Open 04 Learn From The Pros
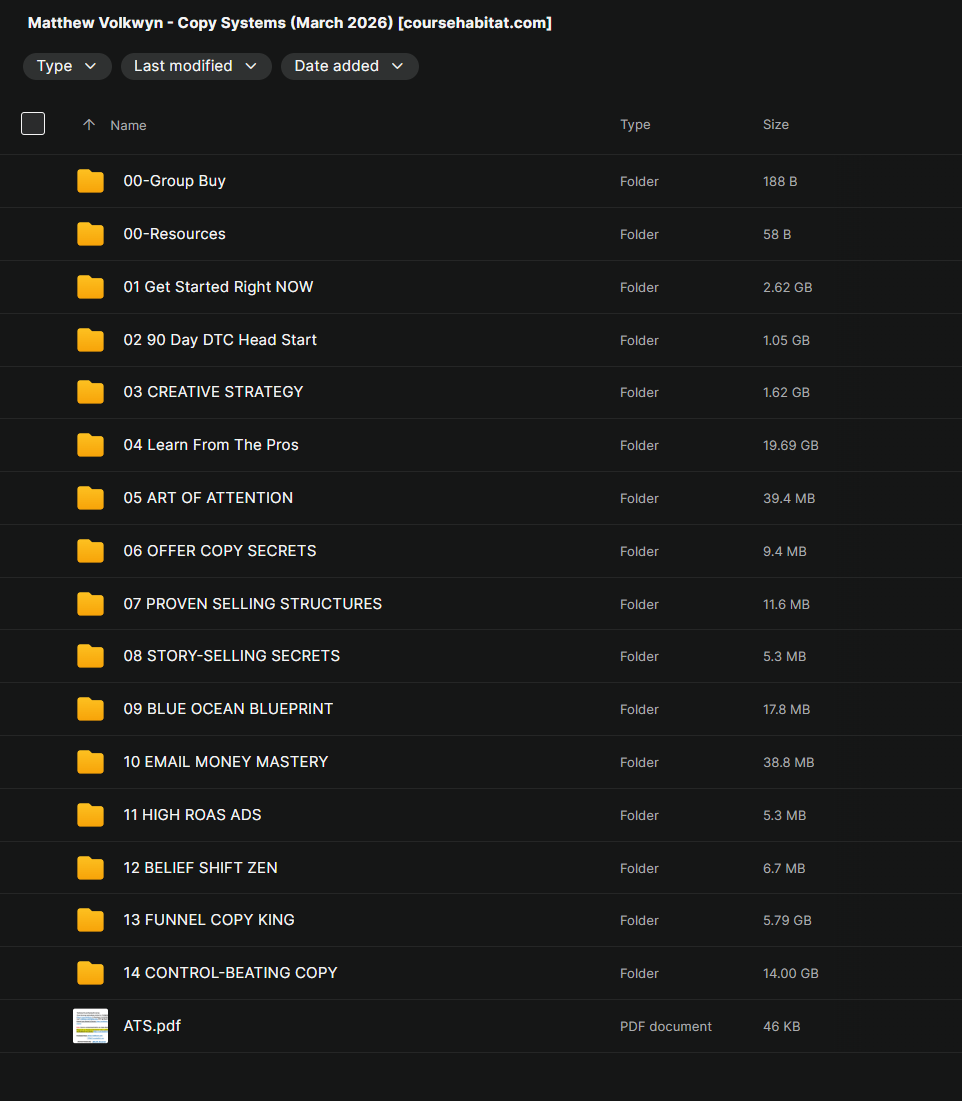The width and height of the screenshot is (962, 1101). click(211, 445)
